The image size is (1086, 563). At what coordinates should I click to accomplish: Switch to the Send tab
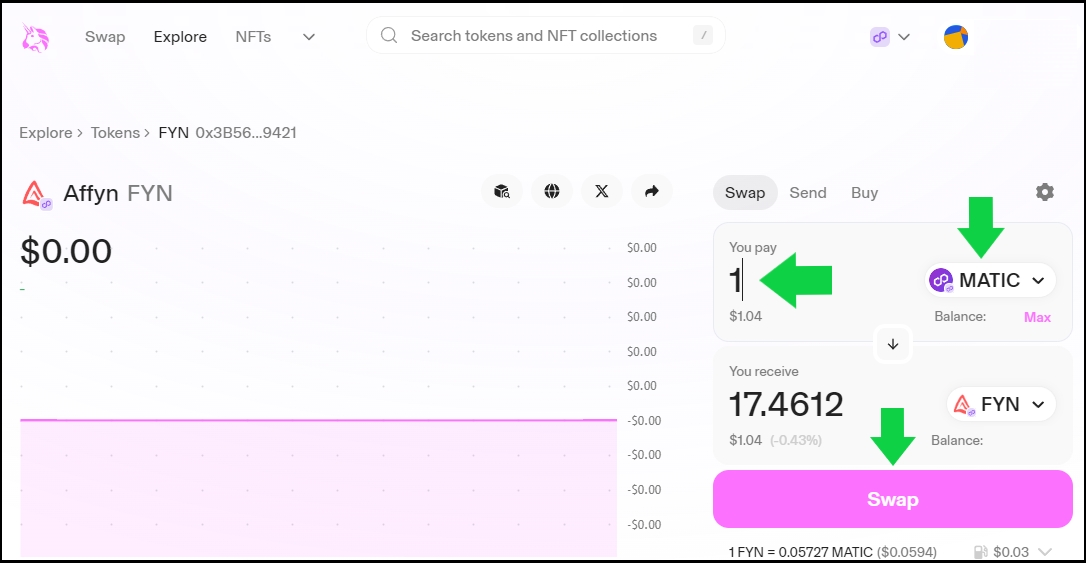click(808, 193)
